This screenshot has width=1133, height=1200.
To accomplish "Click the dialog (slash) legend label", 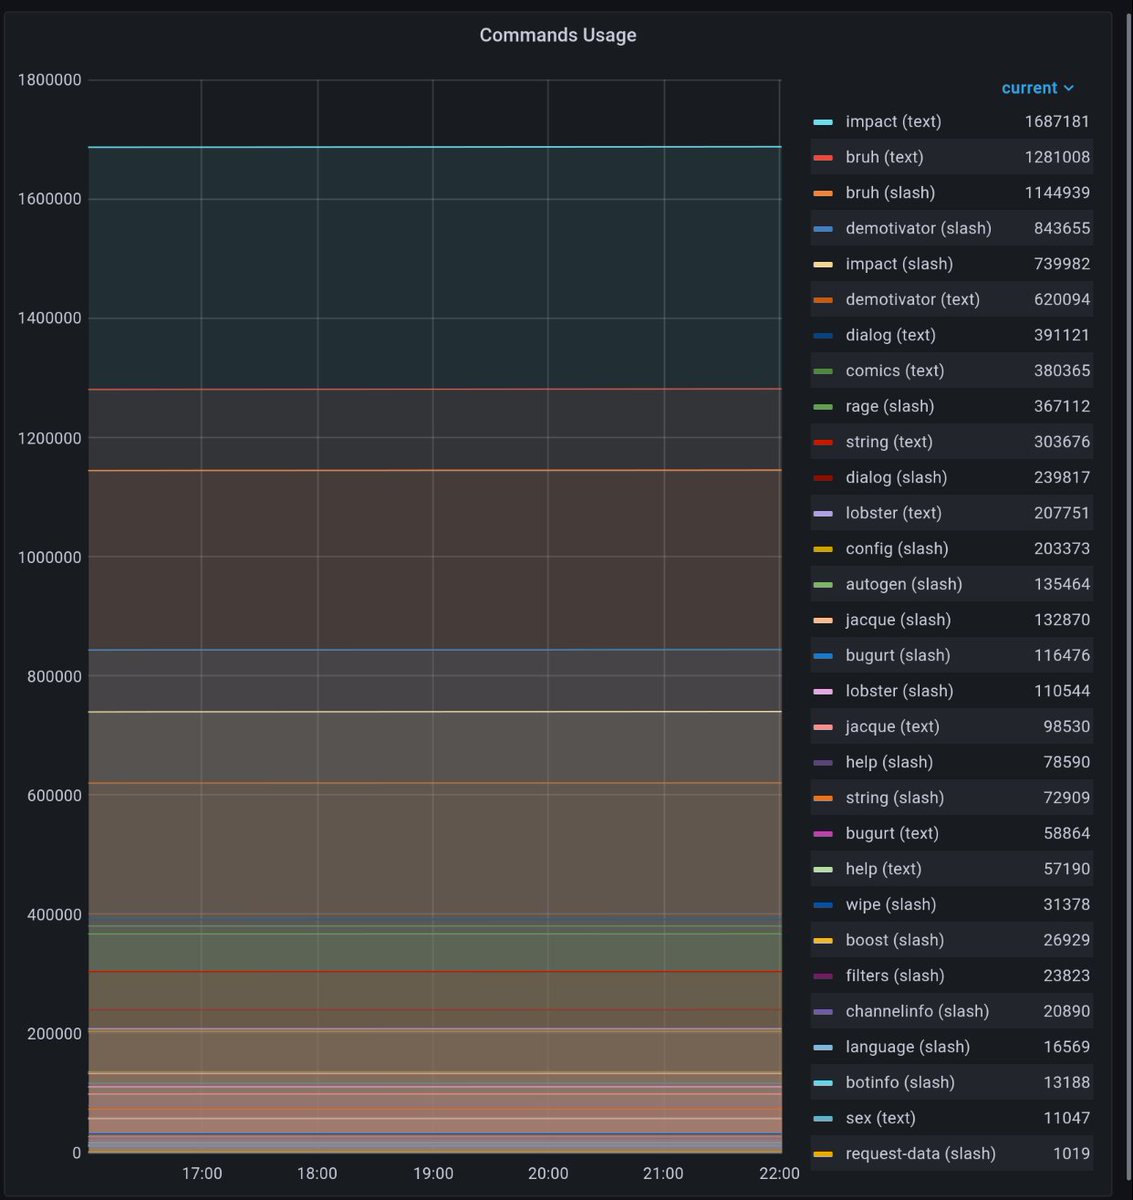I will point(896,477).
